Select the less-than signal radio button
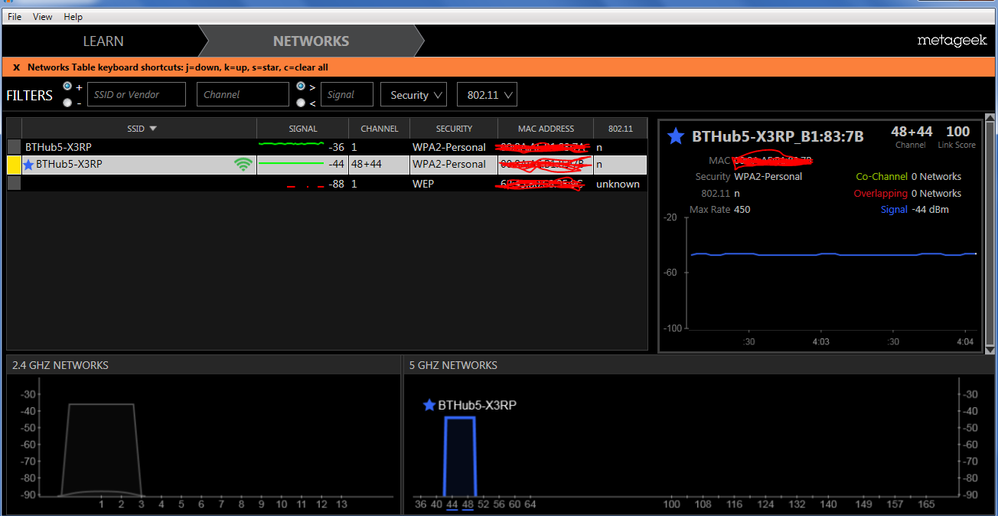998x516 pixels. tap(301, 102)
